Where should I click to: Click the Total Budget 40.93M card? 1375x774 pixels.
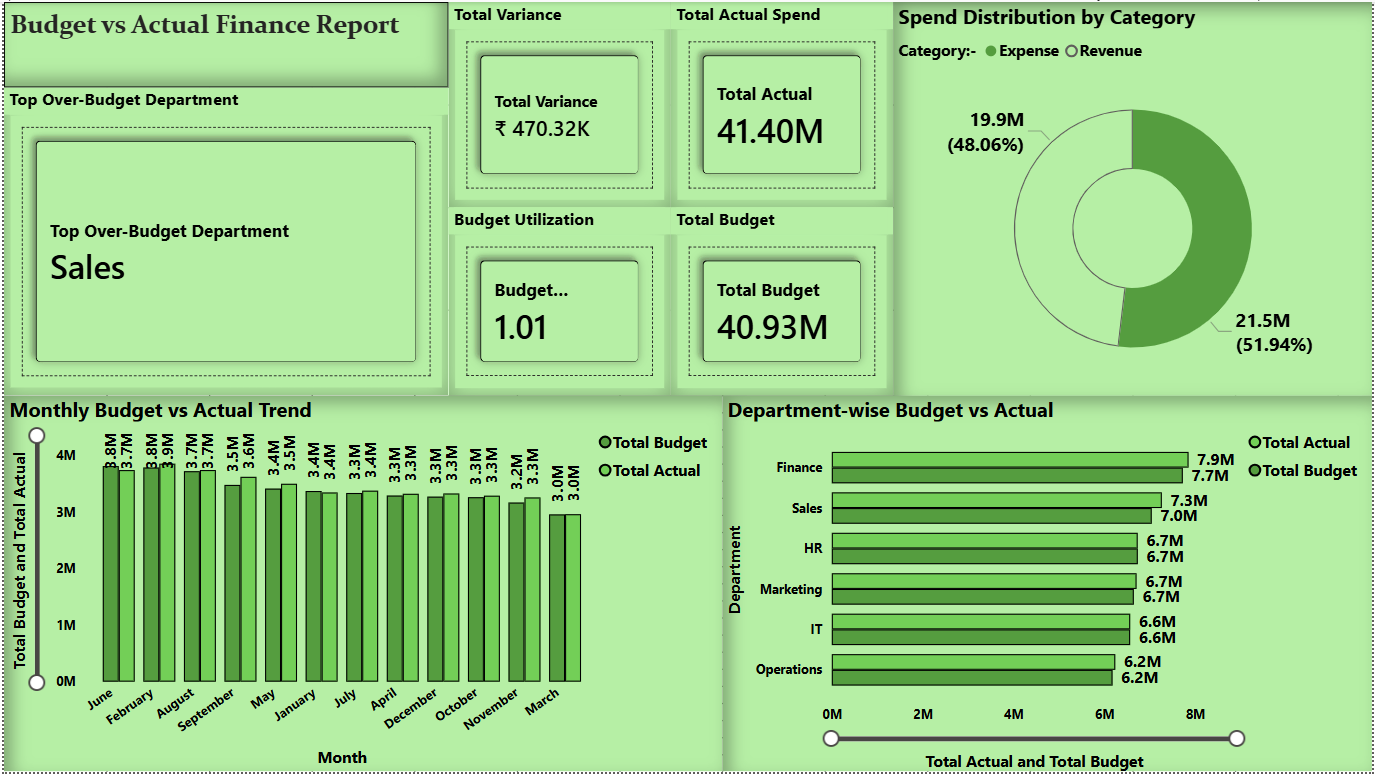click(x=780, y=311)
